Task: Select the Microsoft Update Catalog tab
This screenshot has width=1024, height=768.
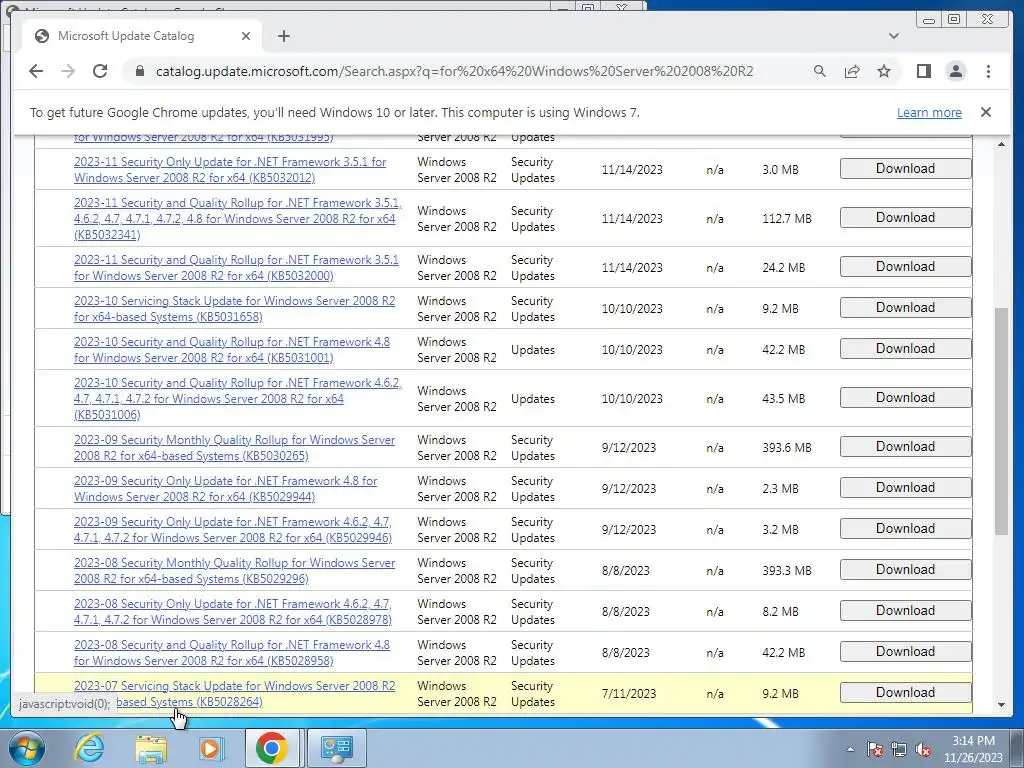Action: point(142,36)
